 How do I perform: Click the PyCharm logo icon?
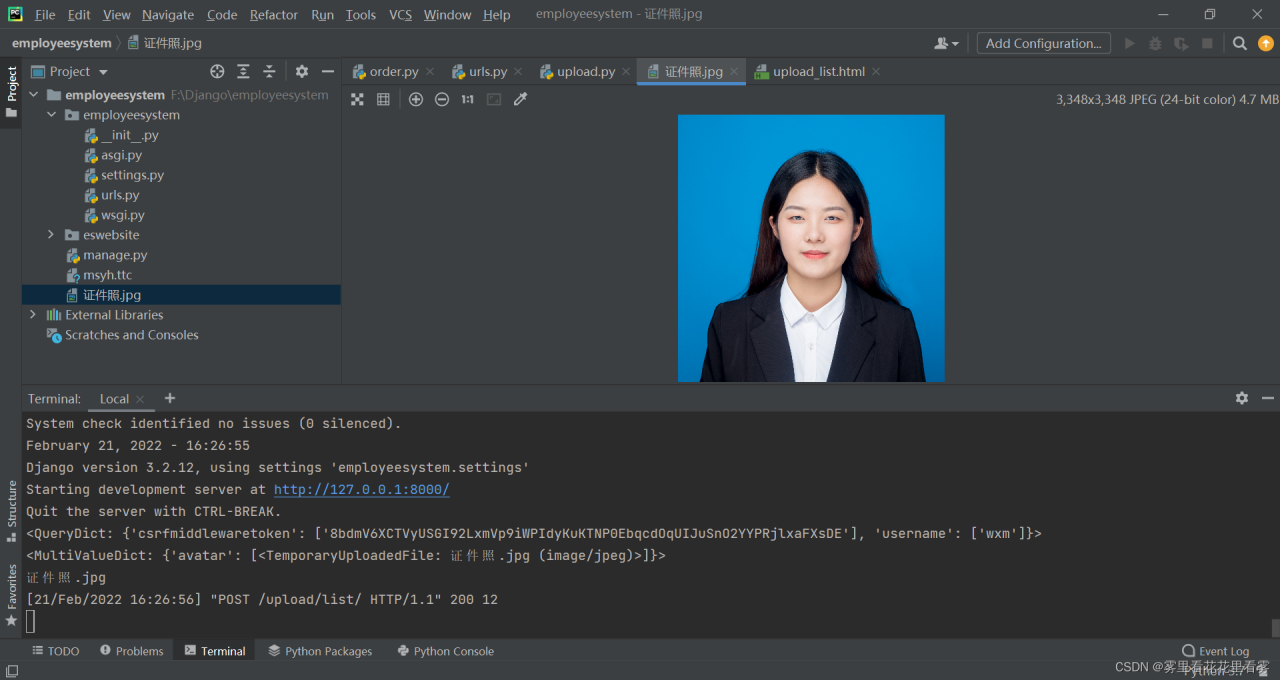pyautogui.click(x=15, y=14)
